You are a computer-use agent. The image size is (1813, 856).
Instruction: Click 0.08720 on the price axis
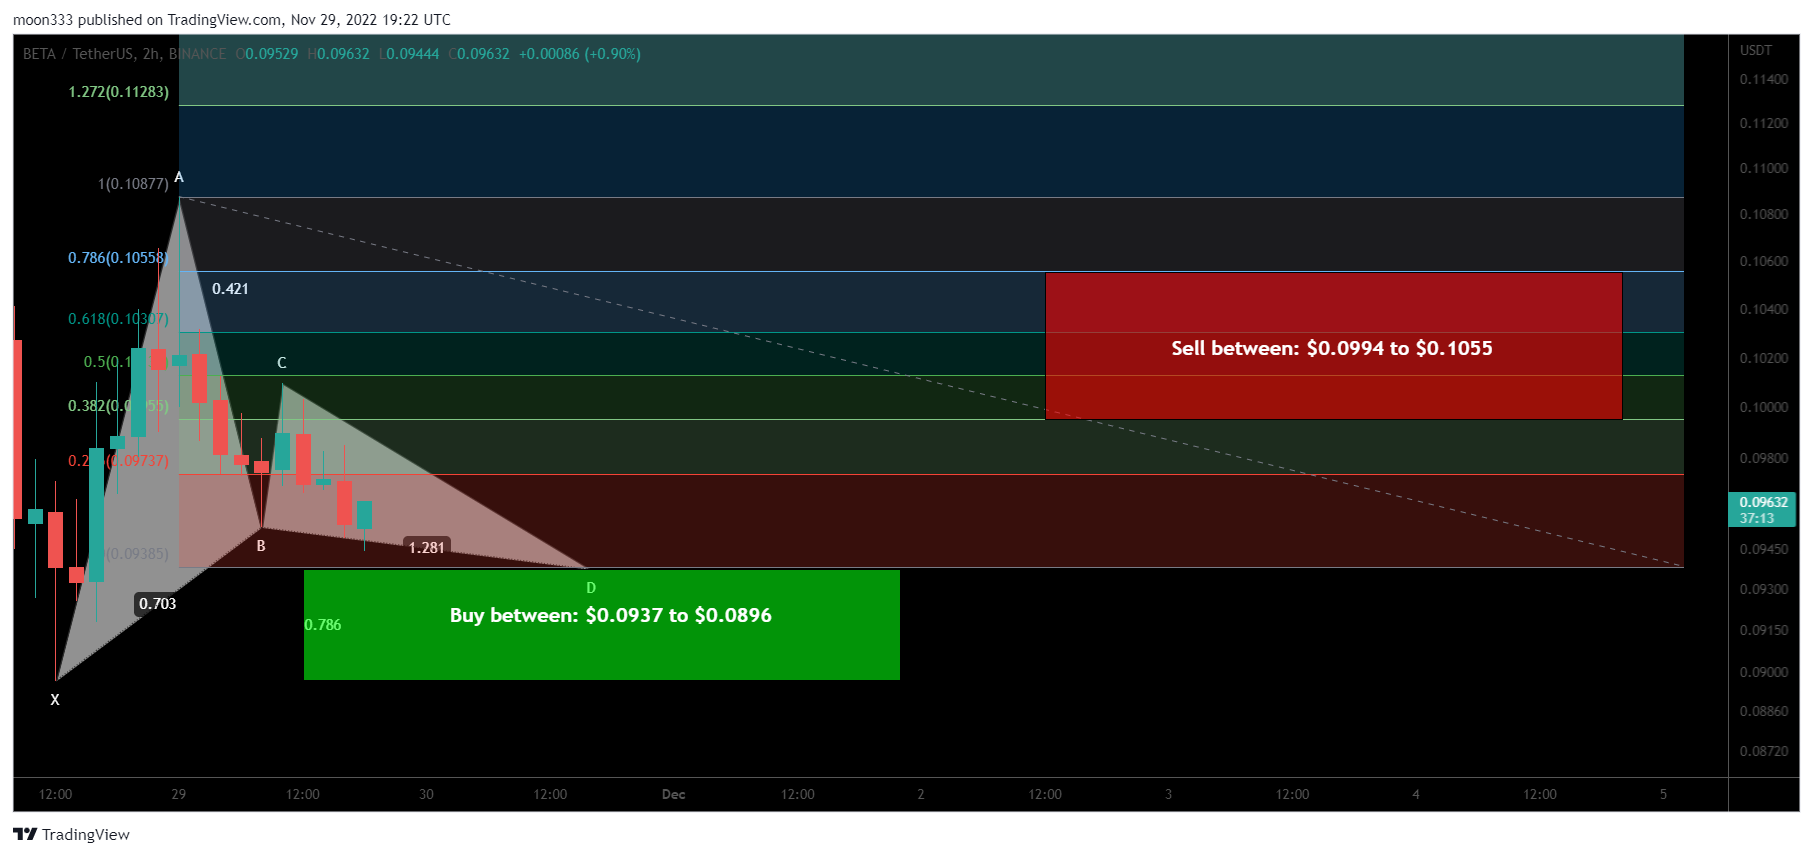[1764, 751]
